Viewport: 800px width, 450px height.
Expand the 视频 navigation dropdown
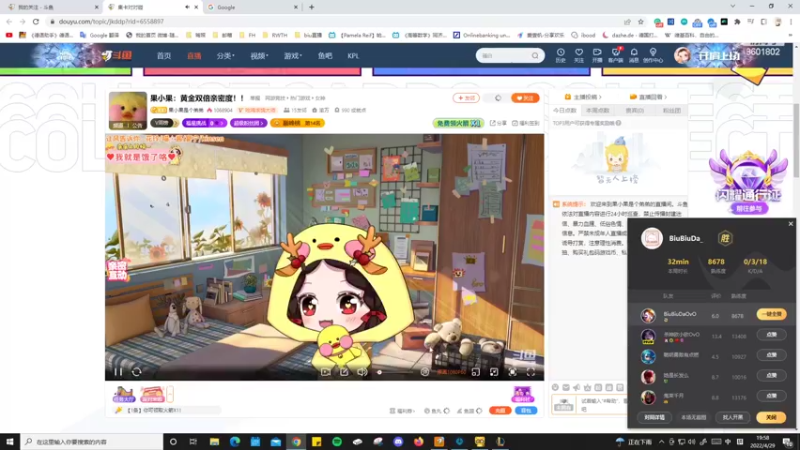[259, 56]
